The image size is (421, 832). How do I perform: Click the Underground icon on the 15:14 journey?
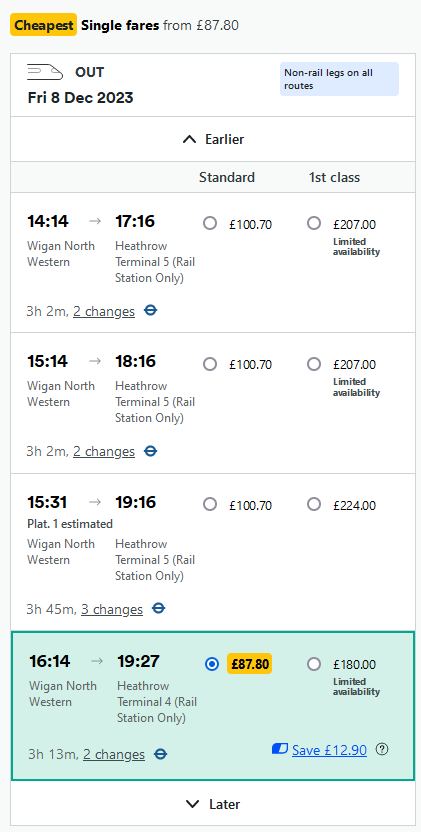point(151,451)
